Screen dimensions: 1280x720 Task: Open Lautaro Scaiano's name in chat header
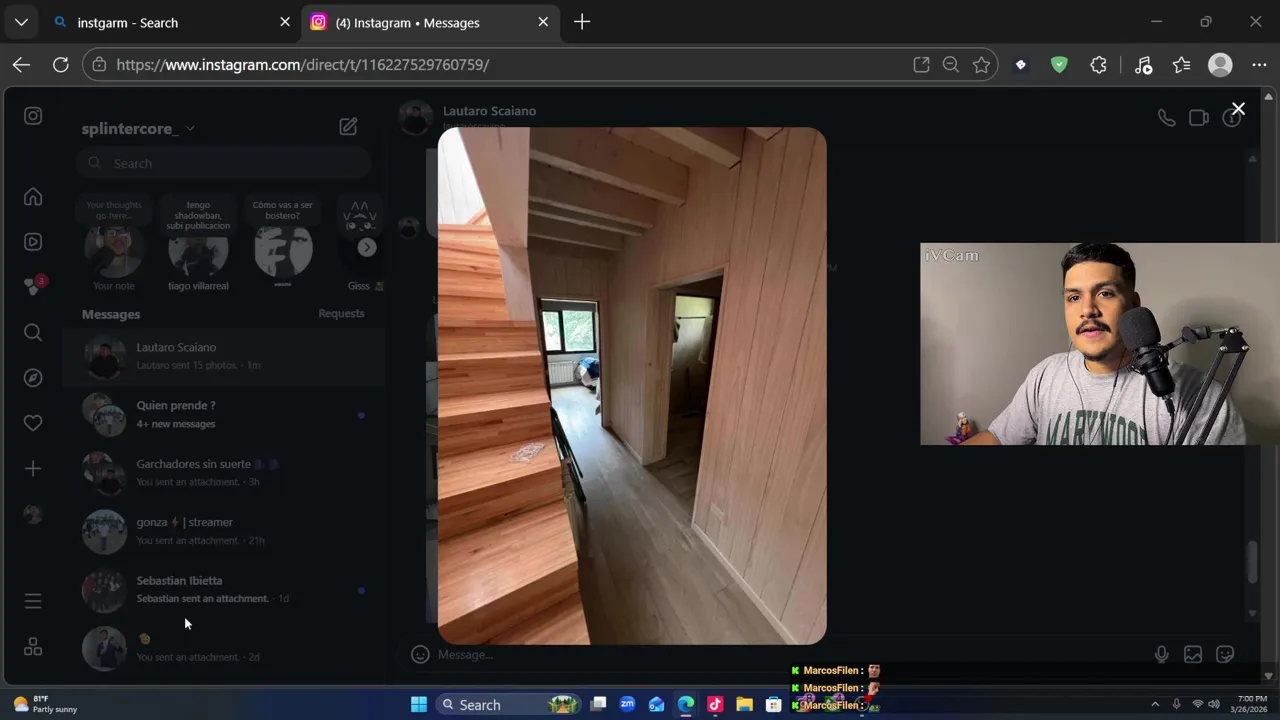coord(489,111)
